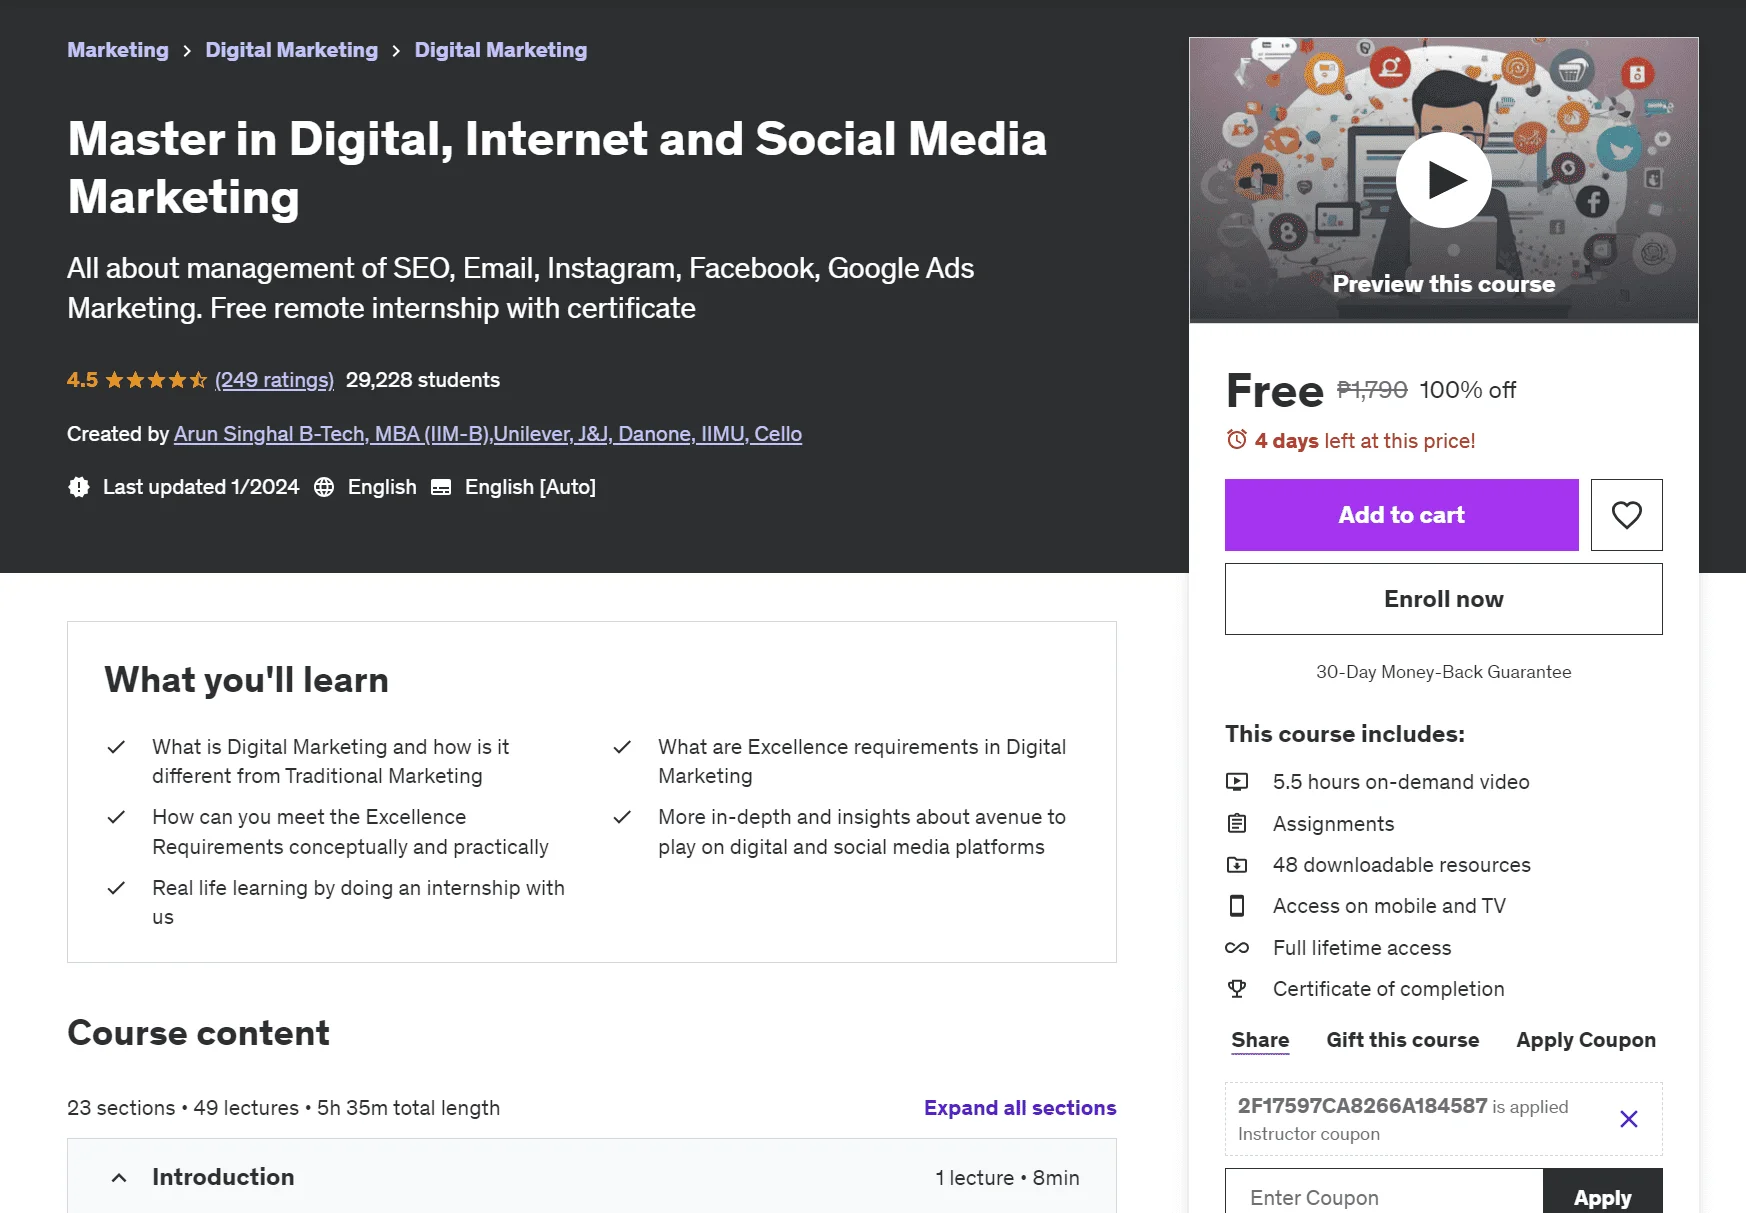Open the 249 ratings link
1746x1213 pixels.
tap(274, 380)
